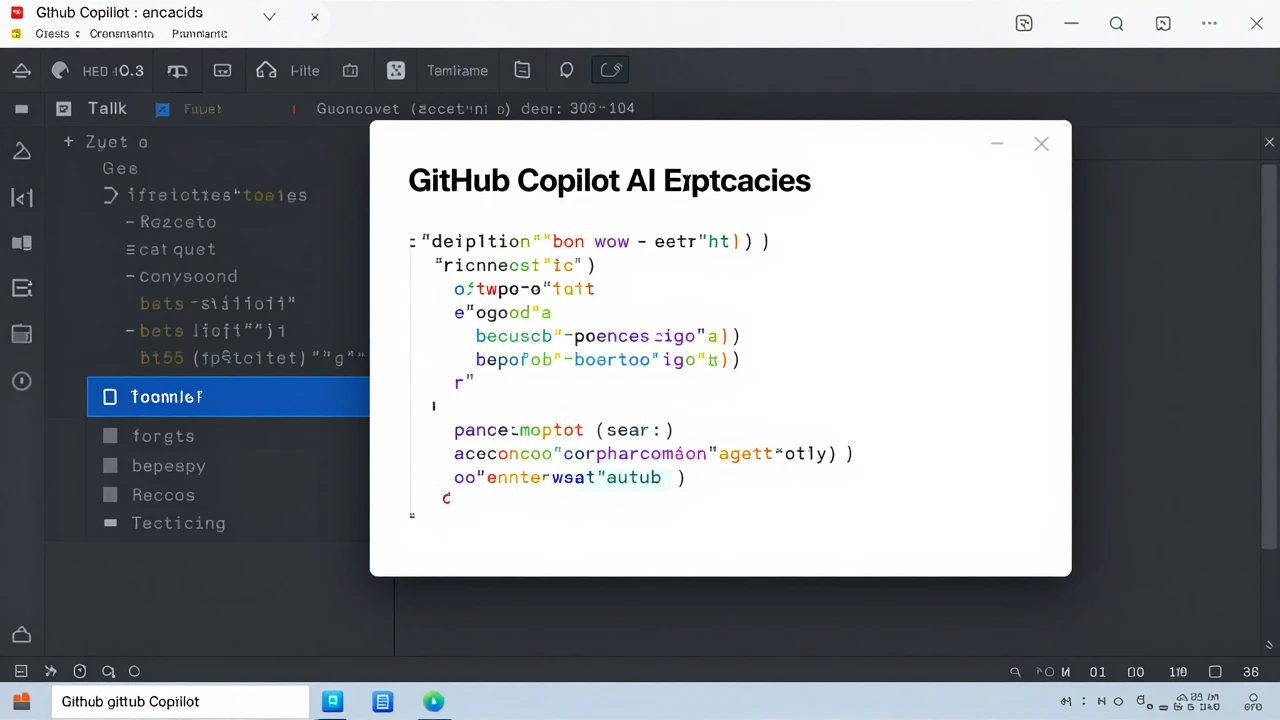Click the Temlrame toolbar label
This screenshot has width=1280, height=720.
(x=457, y=71)
